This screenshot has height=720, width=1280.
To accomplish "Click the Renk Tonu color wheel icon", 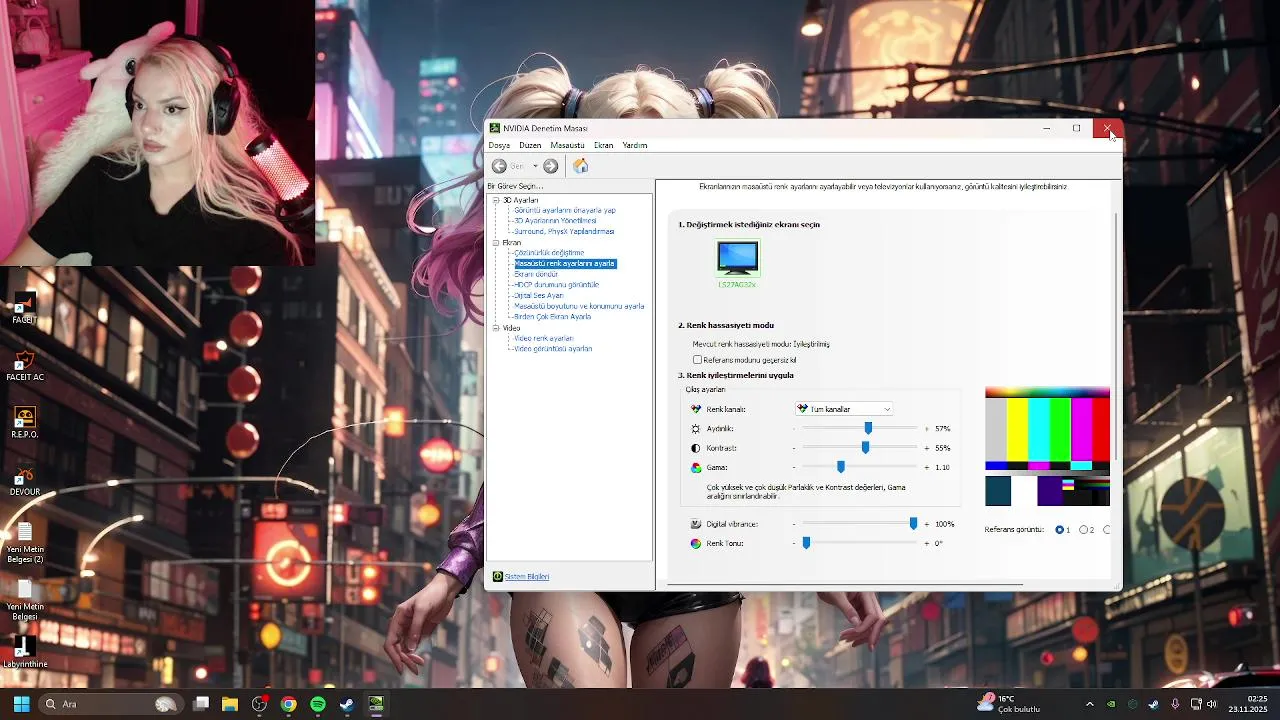I will pyautogui.click(x=696, y=543).
